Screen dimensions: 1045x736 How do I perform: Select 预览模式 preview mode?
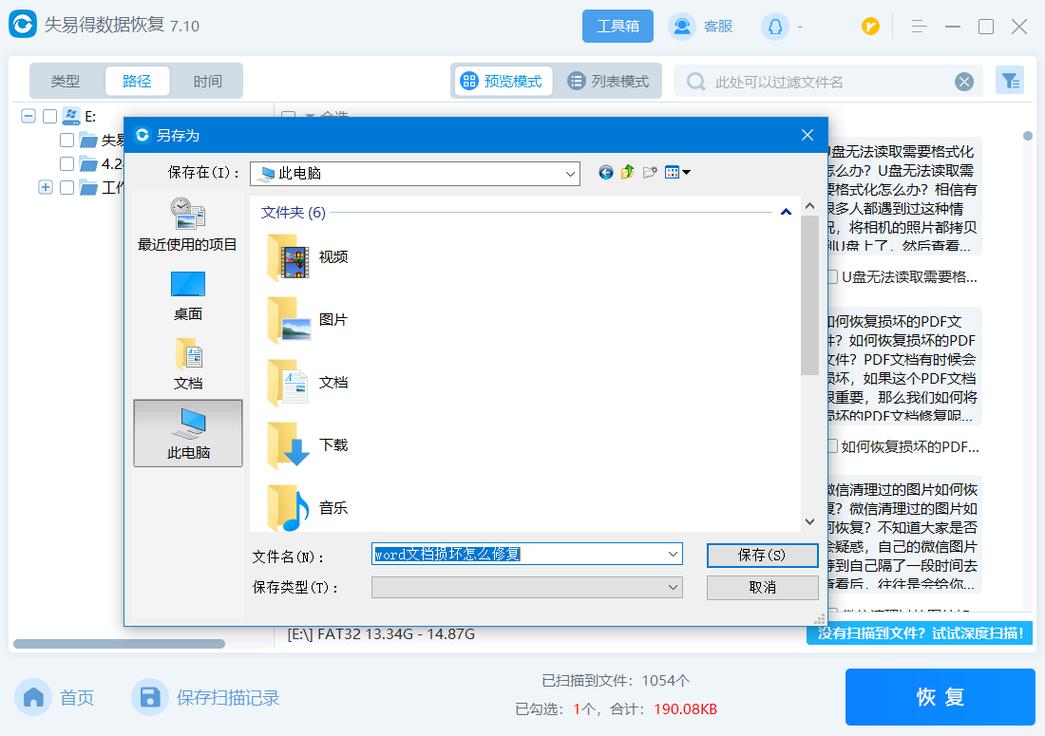(x=503, y=81)
